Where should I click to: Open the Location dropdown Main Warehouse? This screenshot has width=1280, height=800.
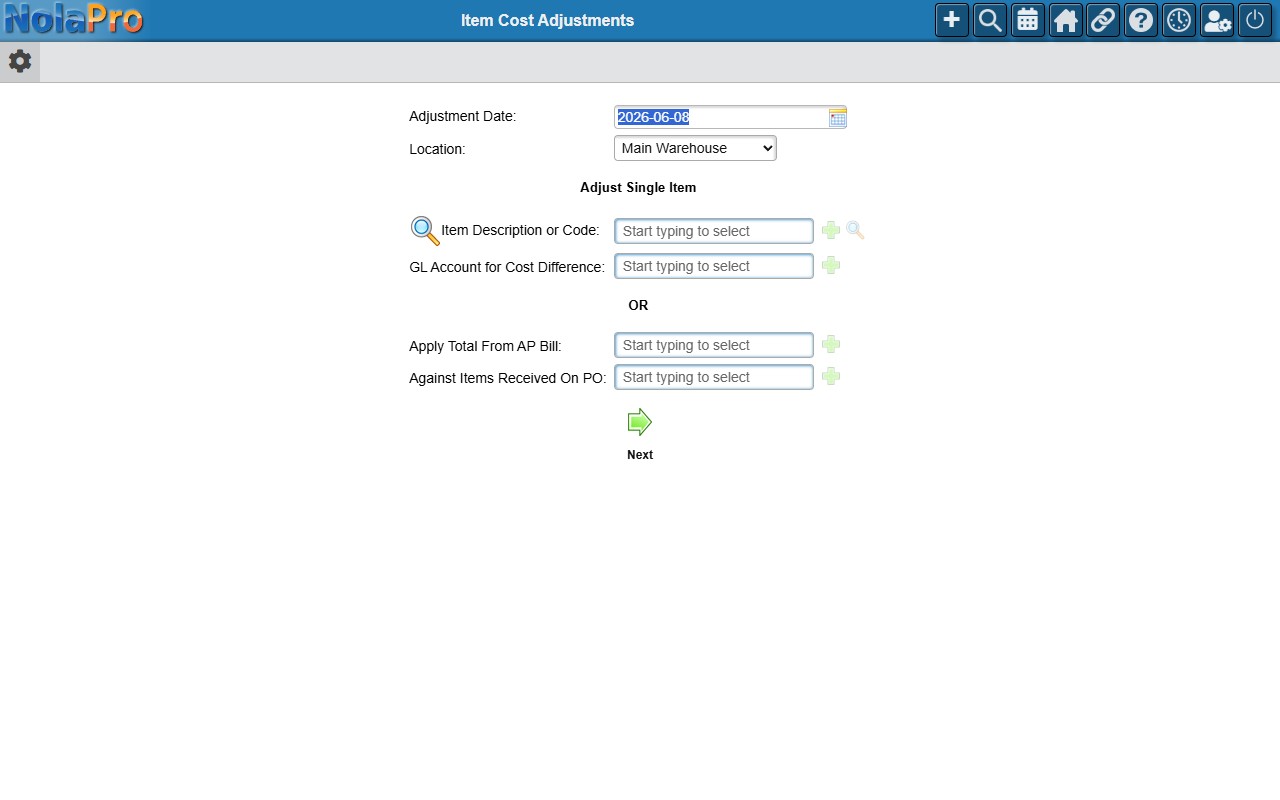pos(695,148)
